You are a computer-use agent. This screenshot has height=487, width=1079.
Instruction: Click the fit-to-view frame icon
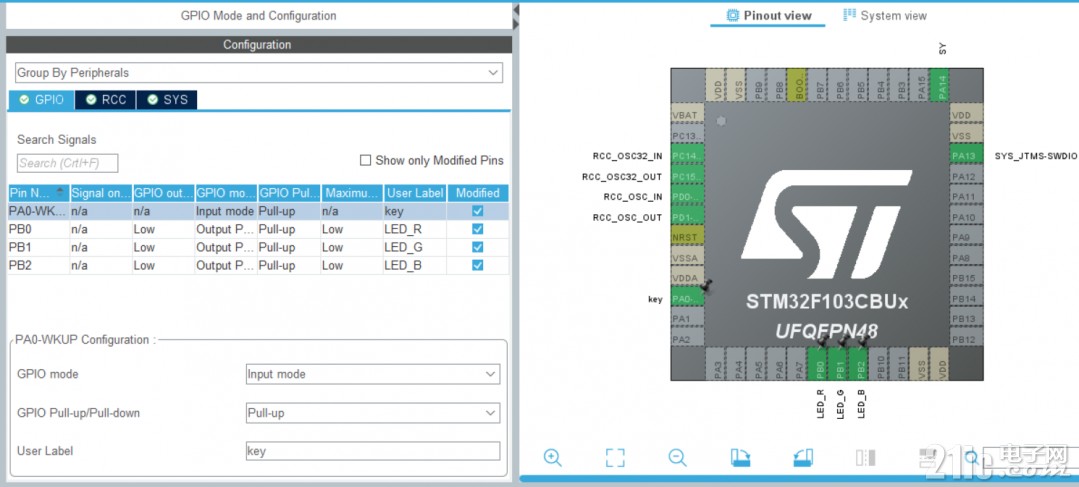(x=615, y=457)
